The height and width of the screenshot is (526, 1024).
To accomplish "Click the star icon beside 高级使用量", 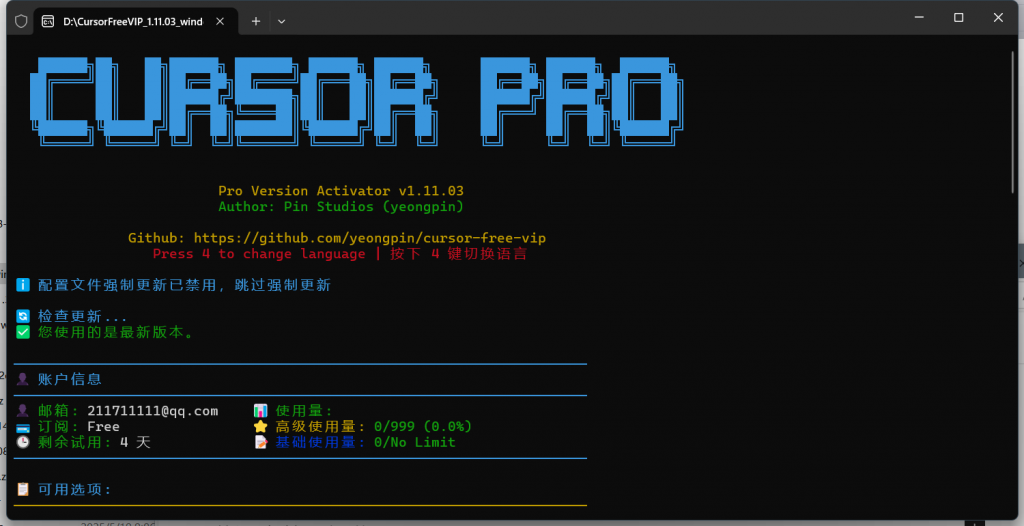I will pos(261,427).
